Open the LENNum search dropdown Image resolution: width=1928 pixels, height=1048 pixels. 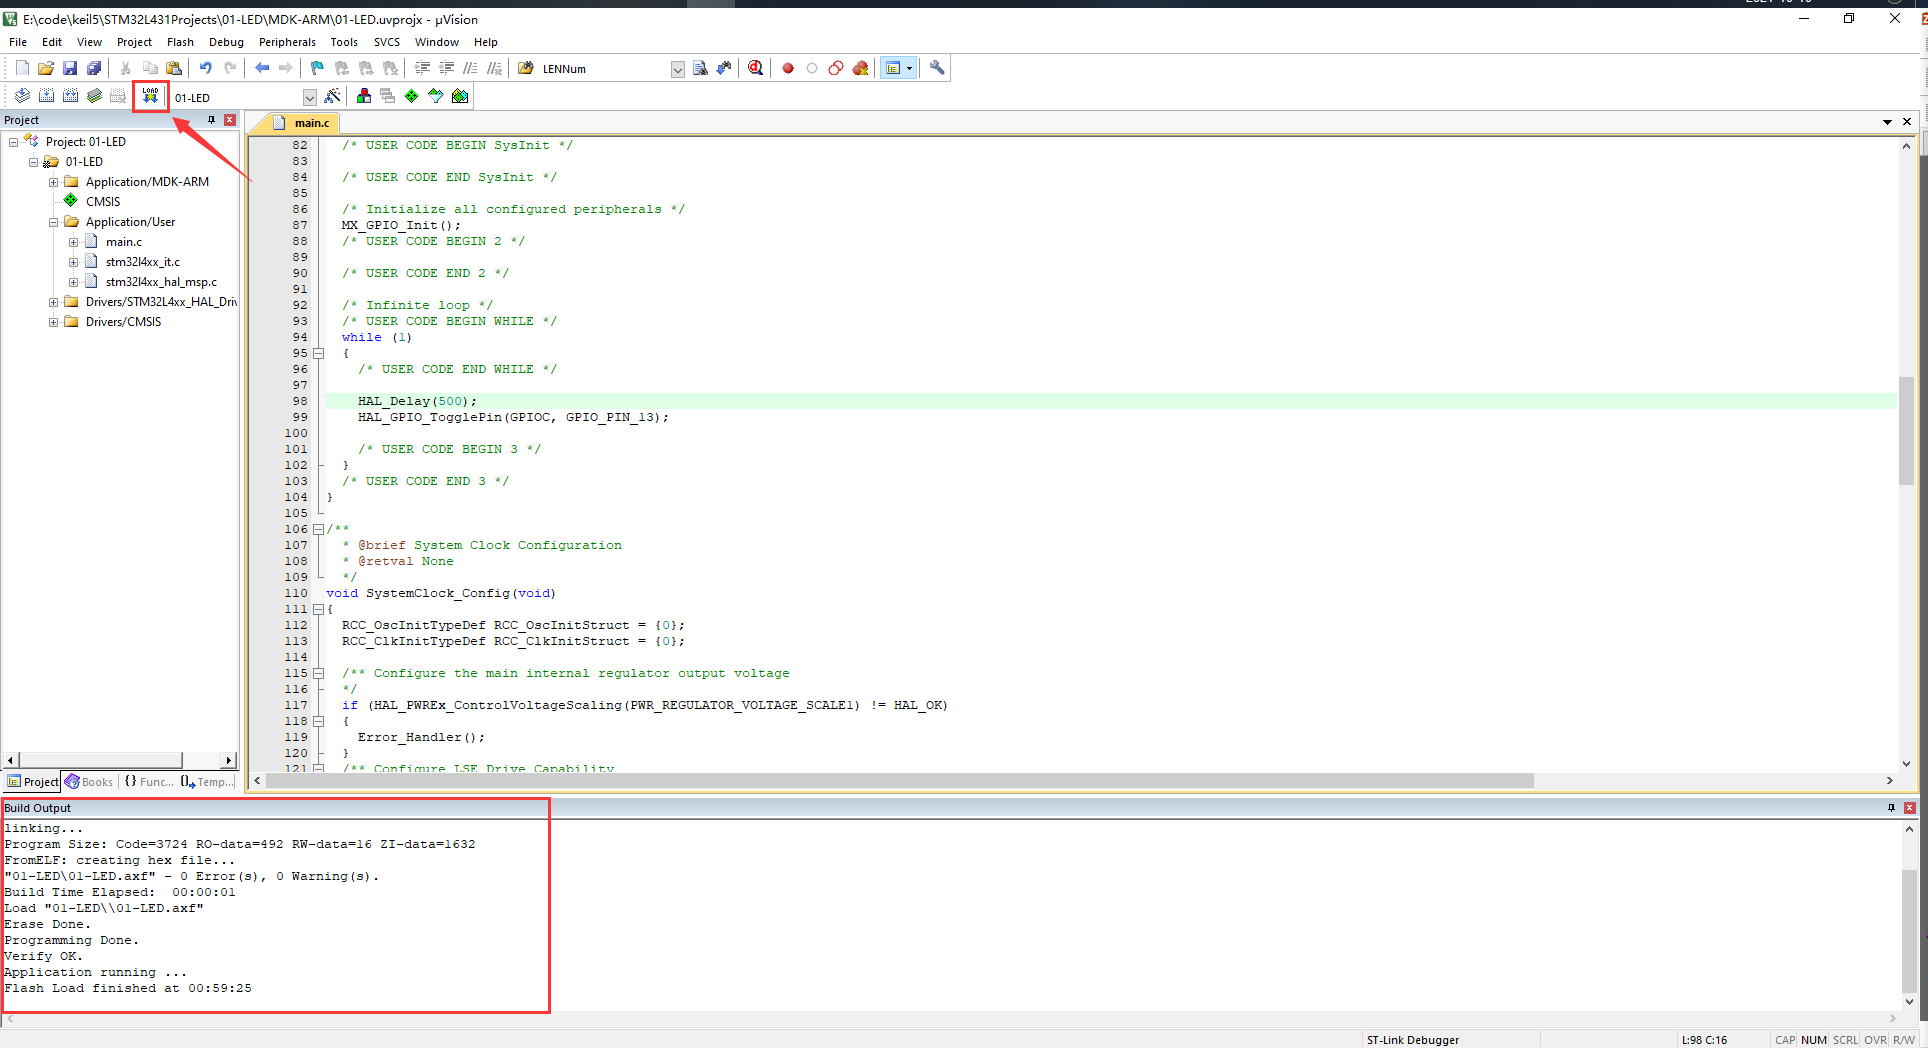(x=678, y=69)
